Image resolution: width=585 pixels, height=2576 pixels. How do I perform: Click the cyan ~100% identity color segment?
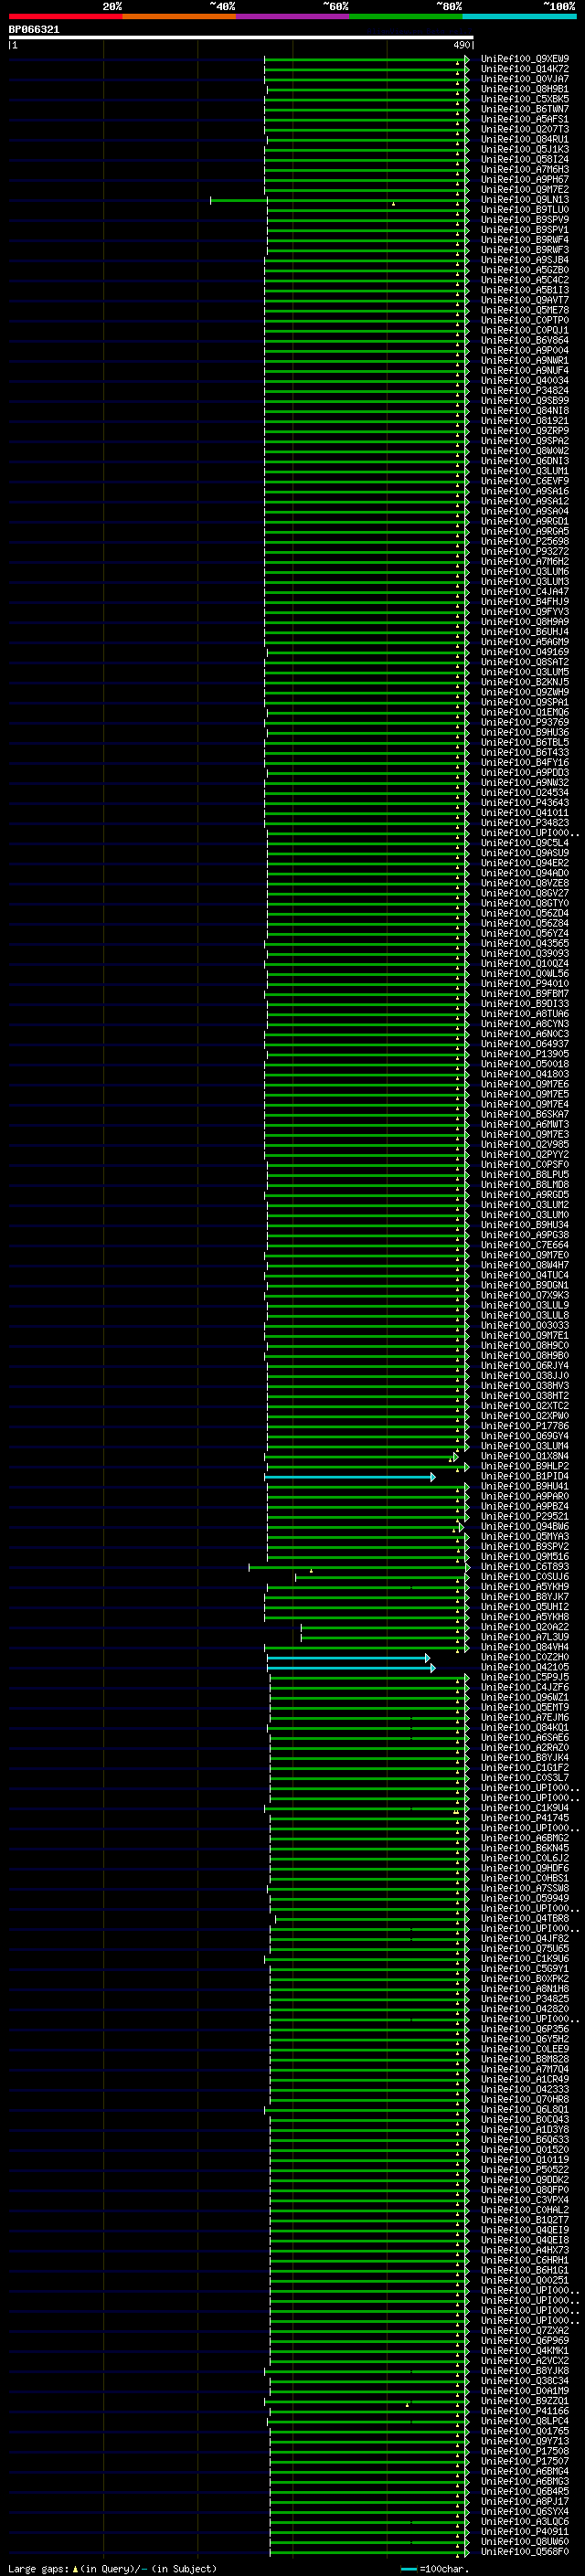(x=520, y=16)
